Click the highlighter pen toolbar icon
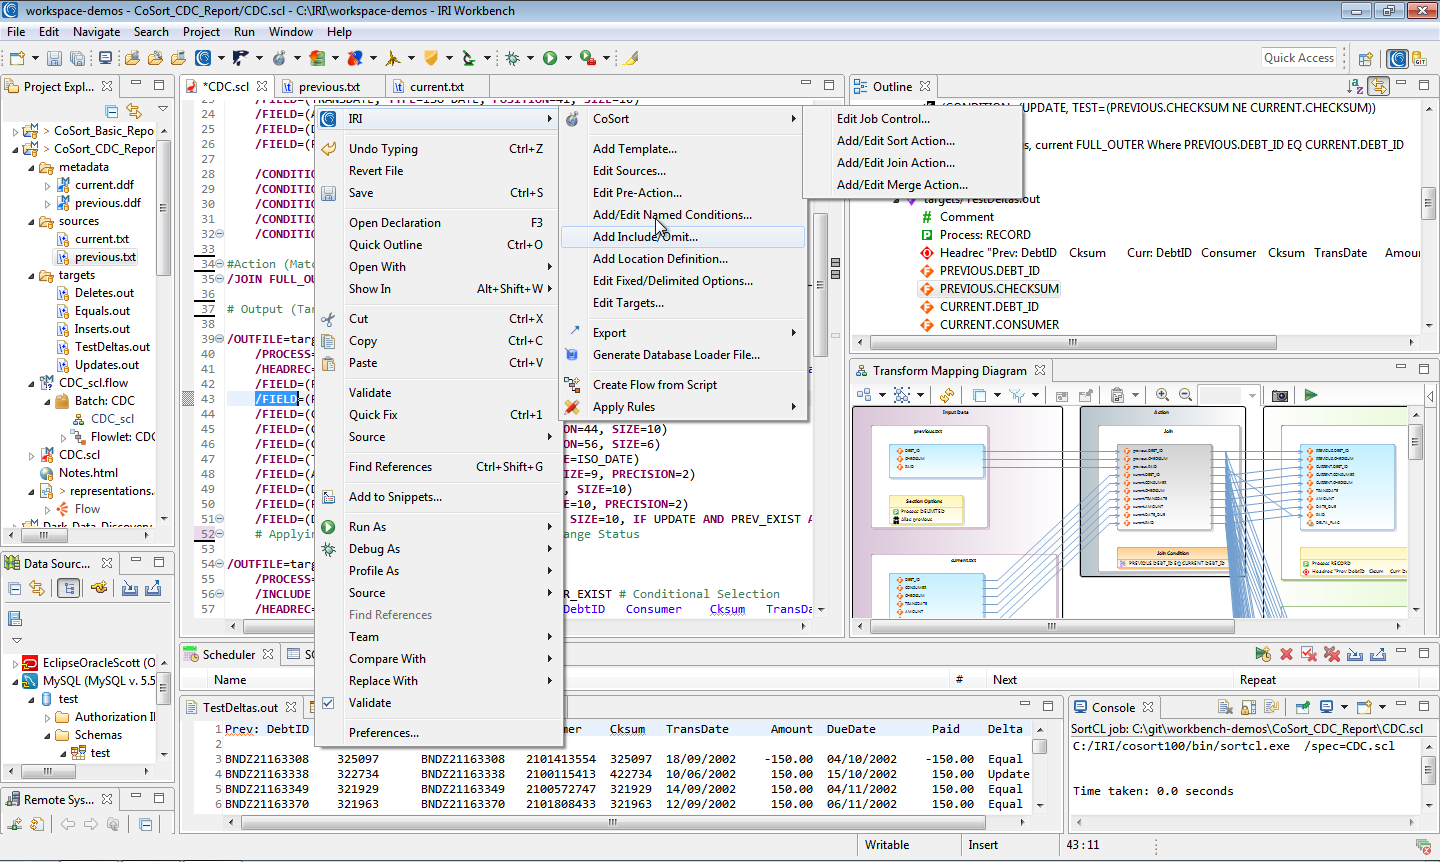Viewport: 1440px width, 862px height. pyautogui.click(x=631, y=59)
